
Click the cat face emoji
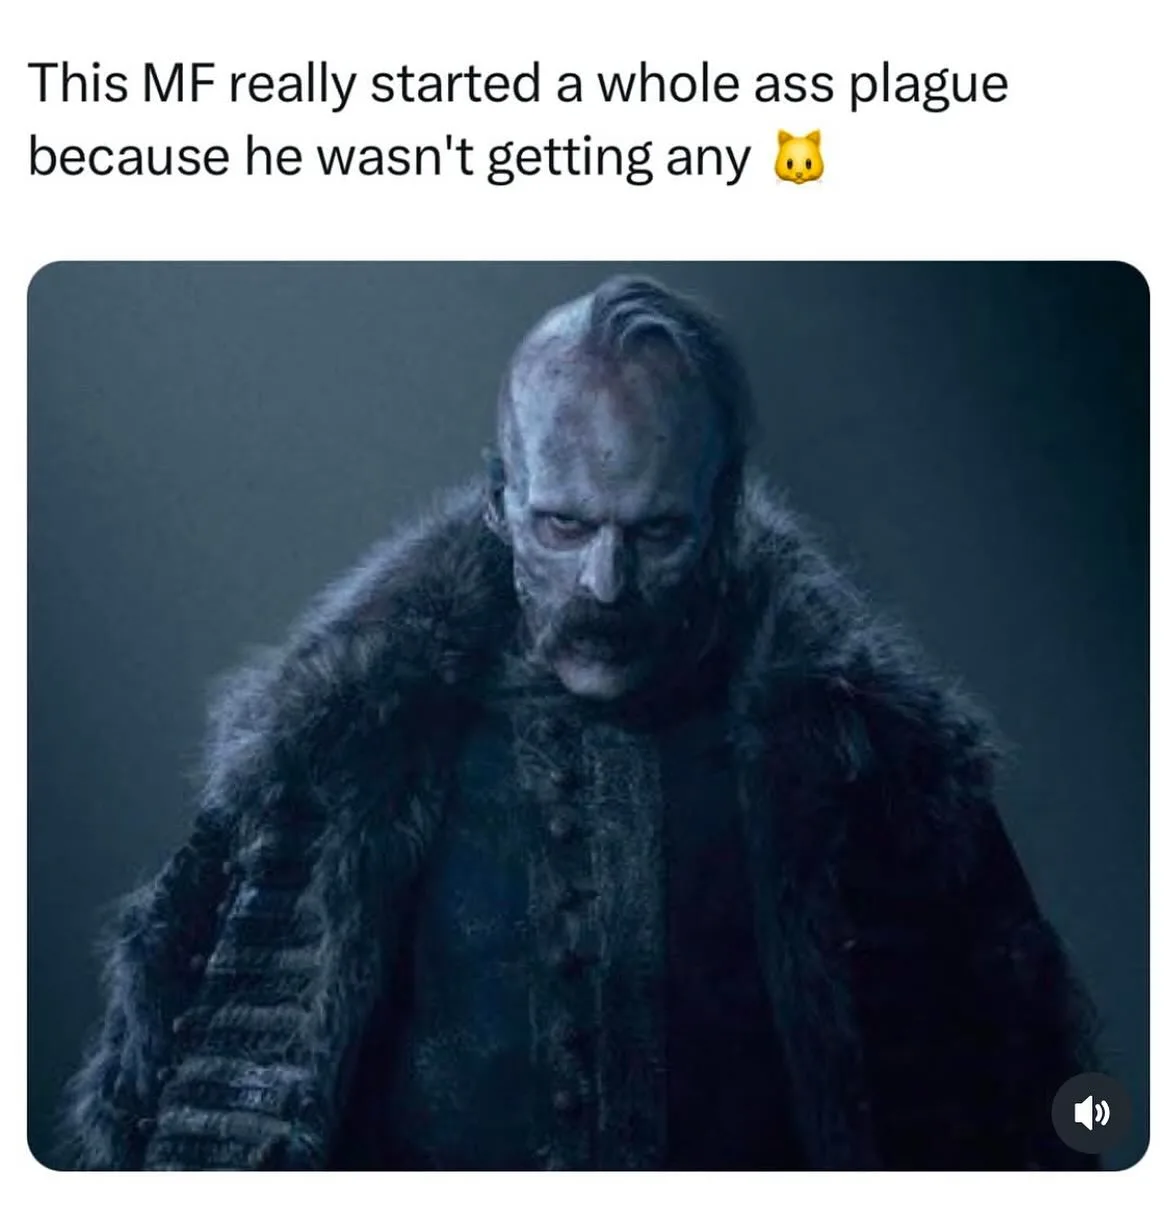[x=800, y=159]
